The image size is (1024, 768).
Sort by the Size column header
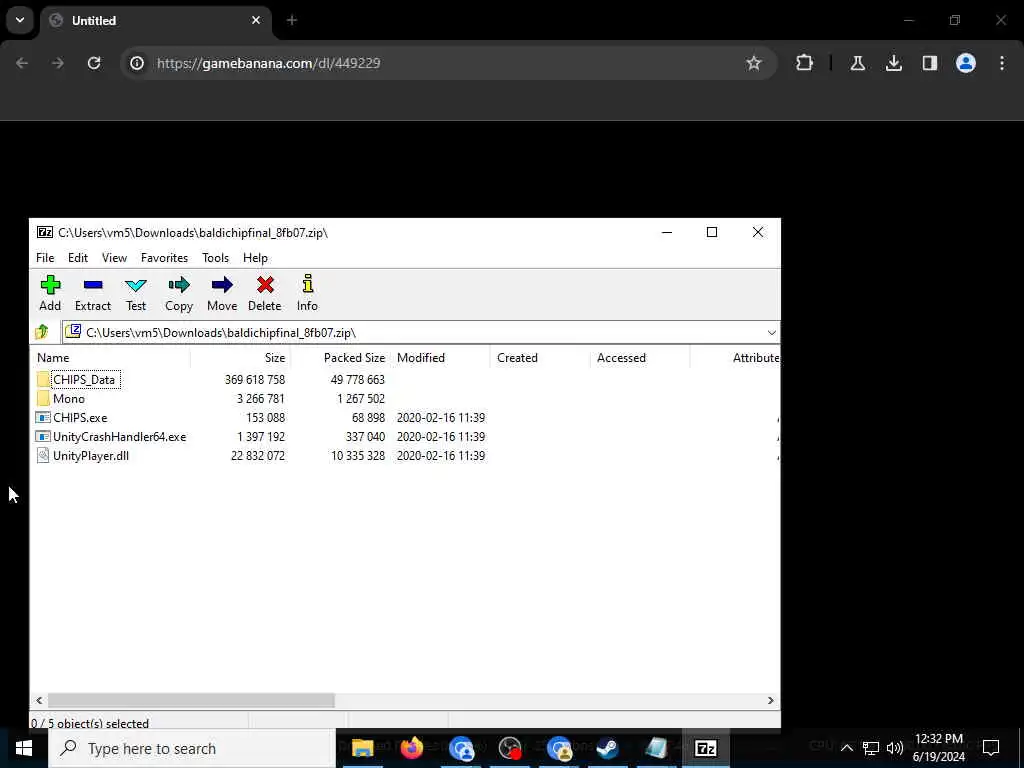[x=240, y=358]
